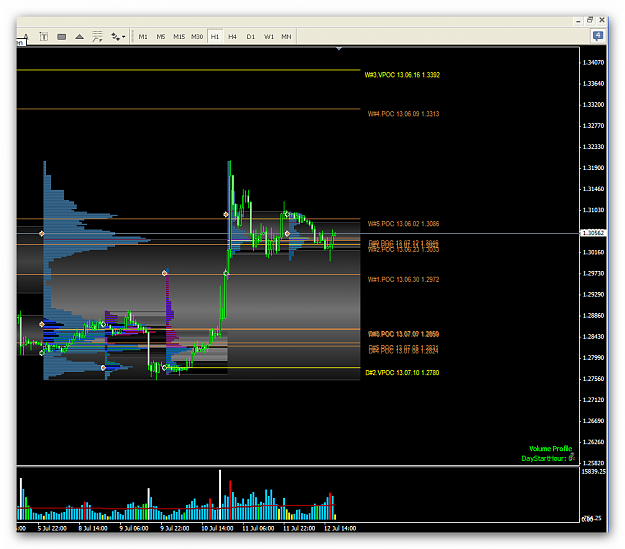Switch to W1 weekly timeframe
The image size is (625, 549).
[269, 37]
